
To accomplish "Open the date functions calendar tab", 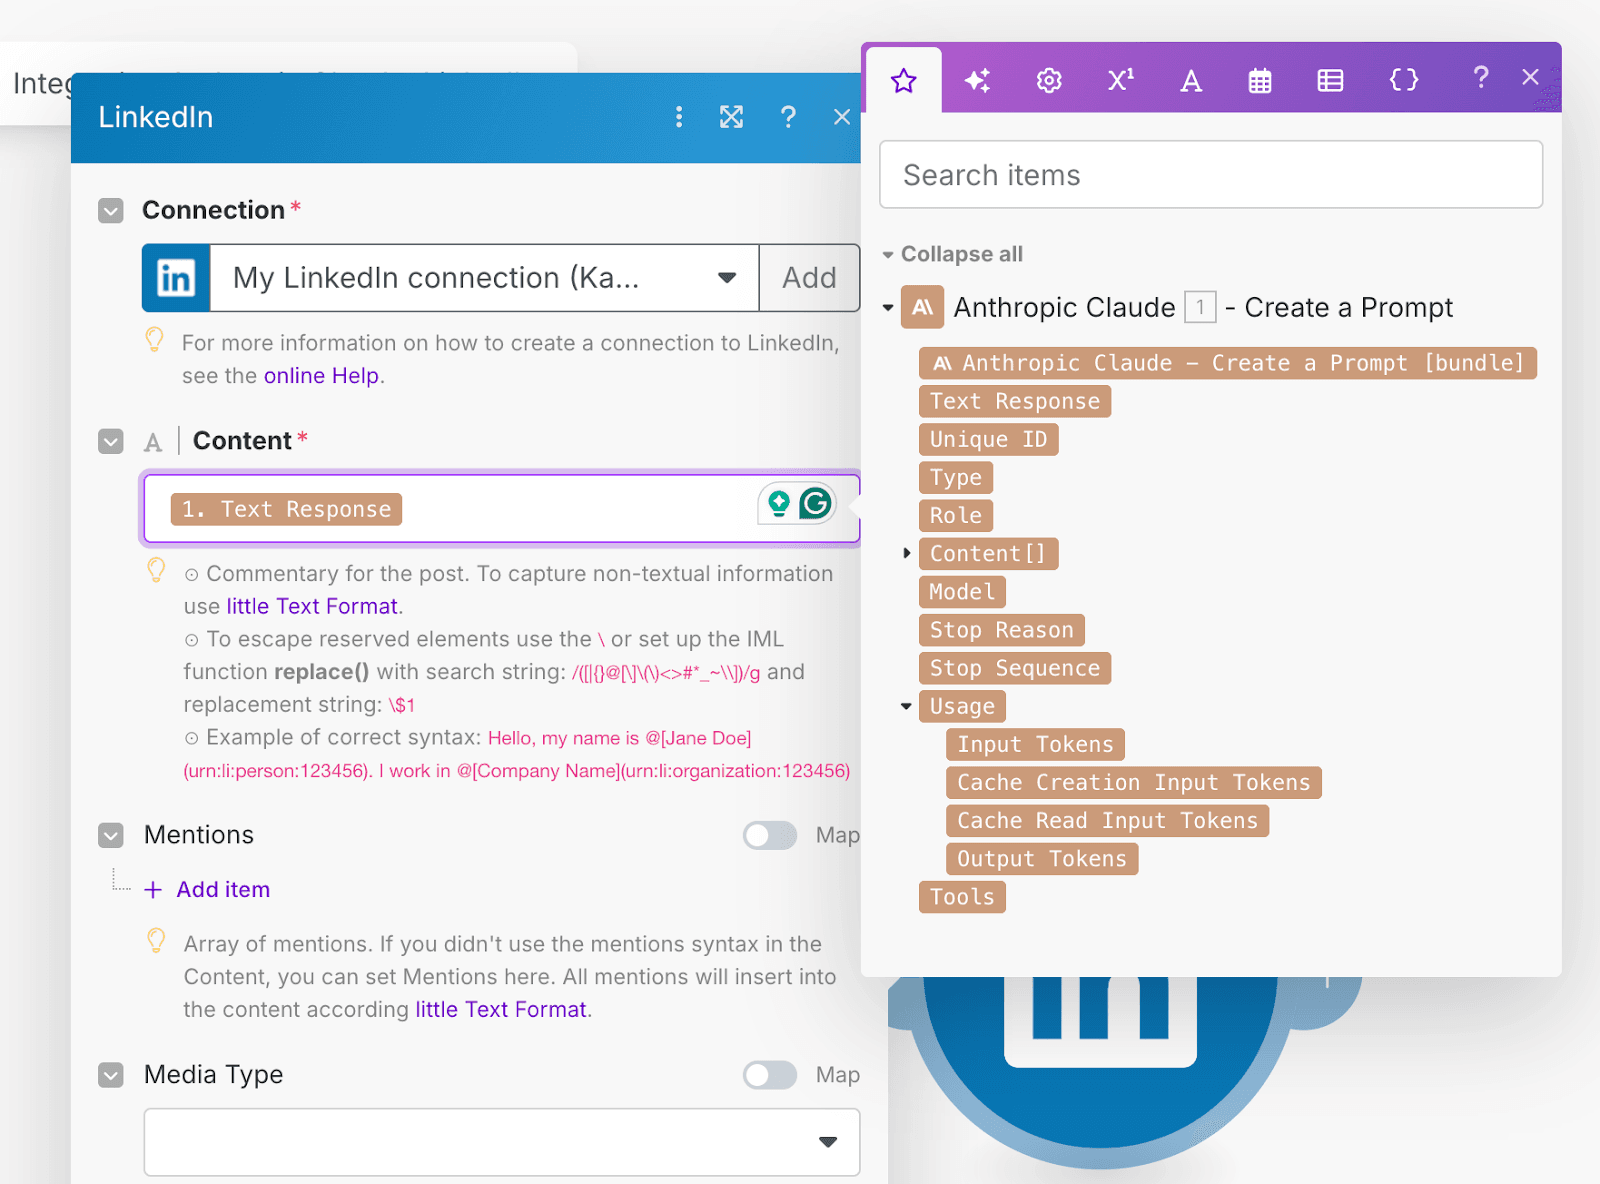I will tap(1260, 80).
